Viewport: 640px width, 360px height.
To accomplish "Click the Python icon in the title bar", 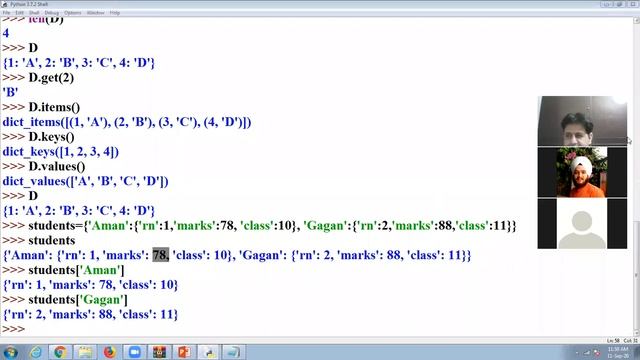I will [x=5, y=4].
